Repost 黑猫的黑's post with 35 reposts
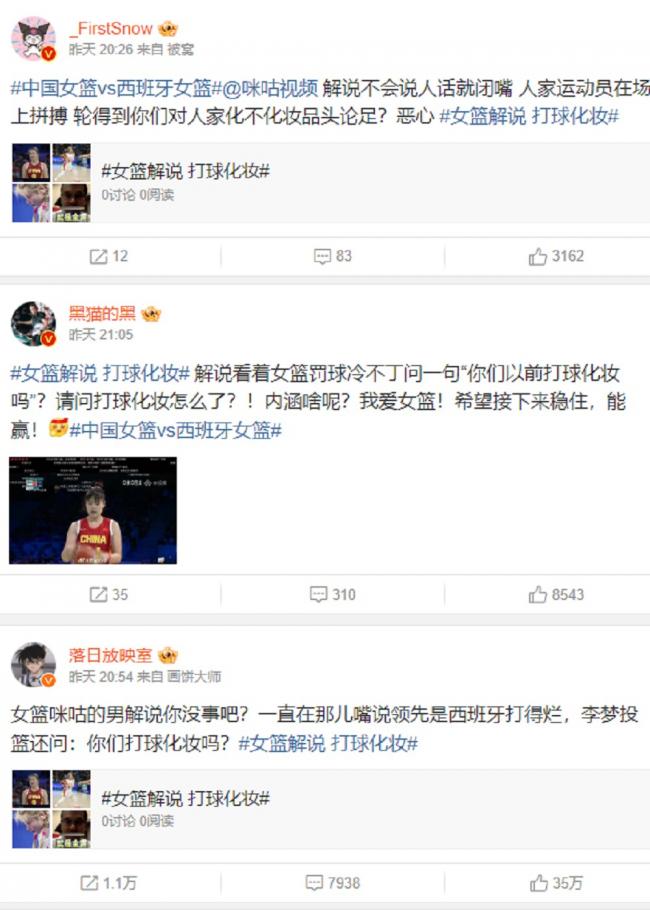 point(109,594)
